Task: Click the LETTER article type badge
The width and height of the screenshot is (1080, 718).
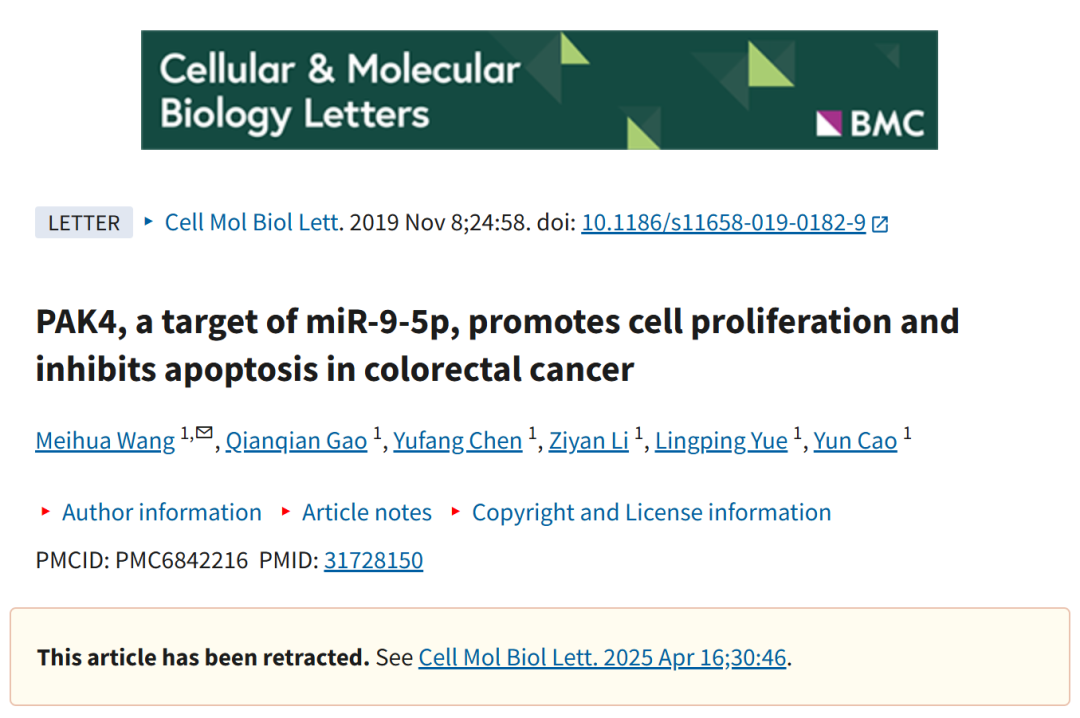Action: pyautogui.click(x=84, y=223)
